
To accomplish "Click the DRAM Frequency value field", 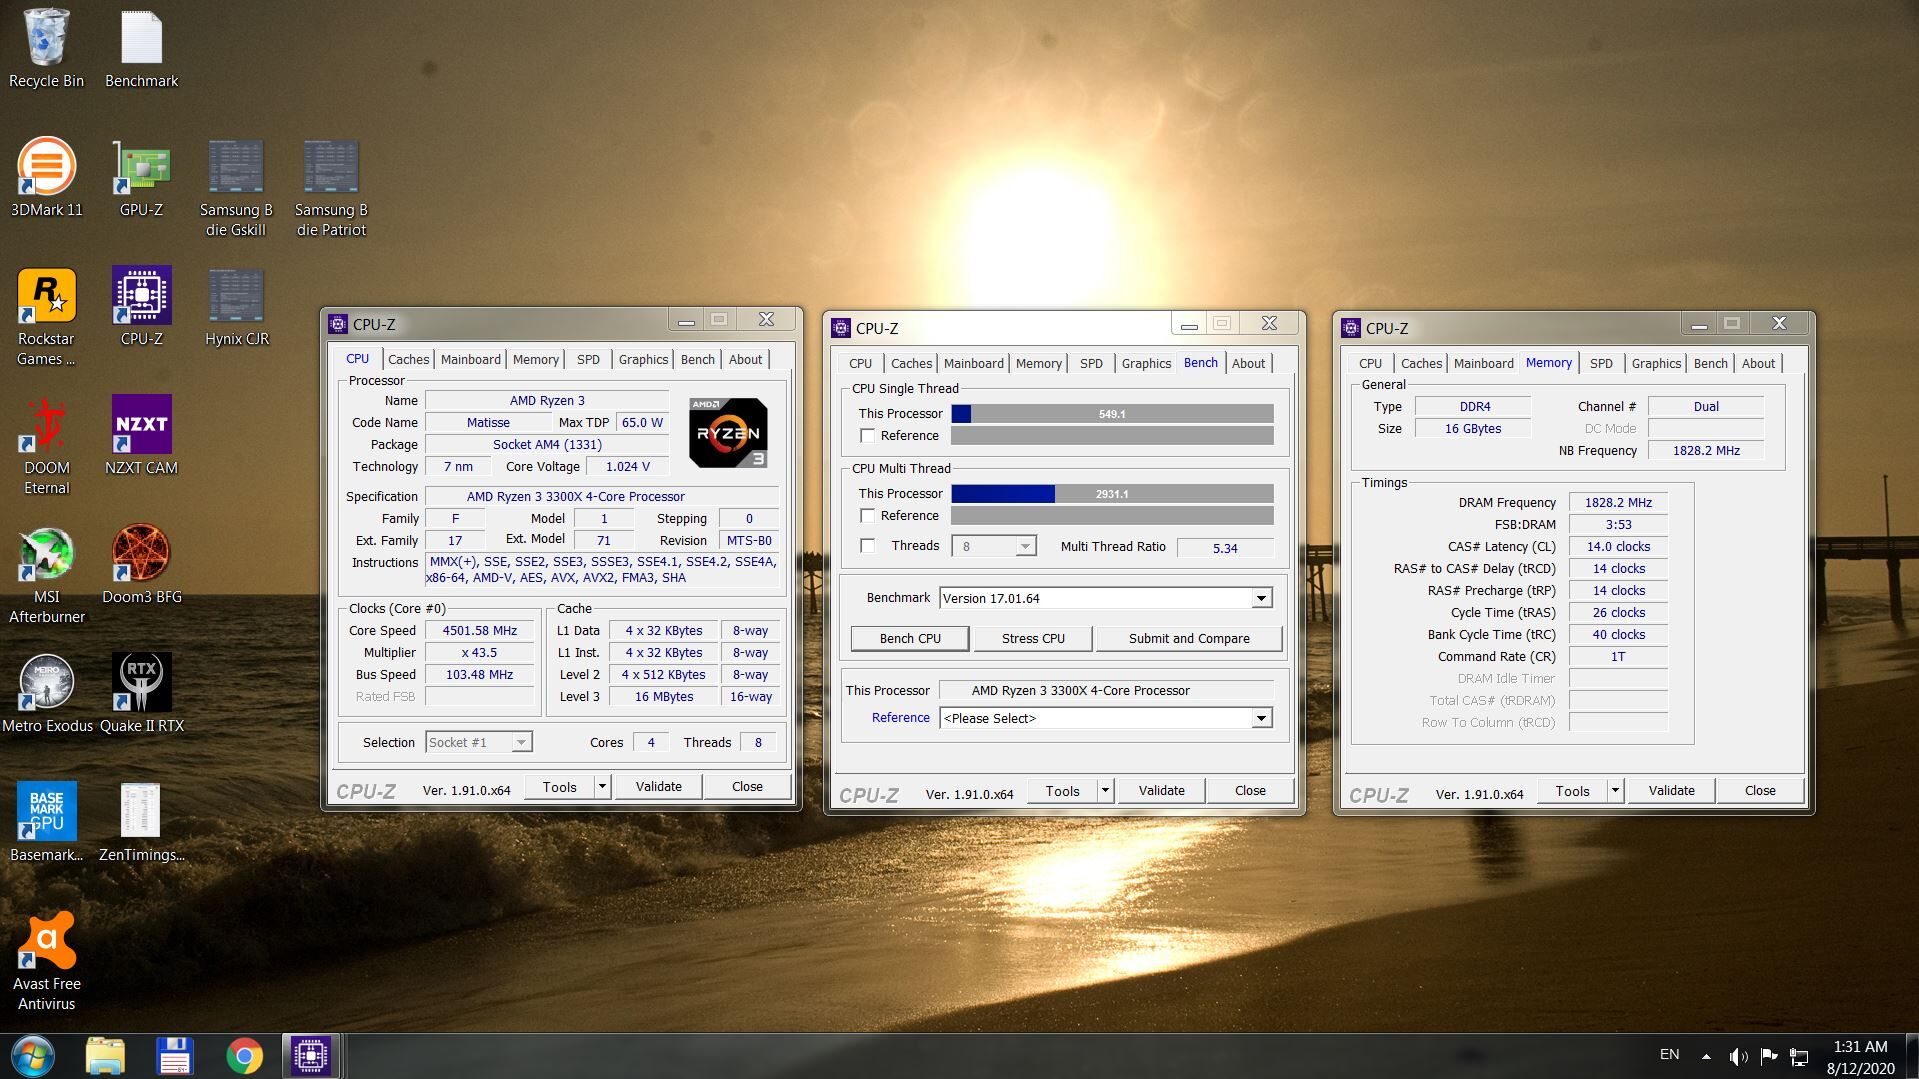I will coord(1618,503).
